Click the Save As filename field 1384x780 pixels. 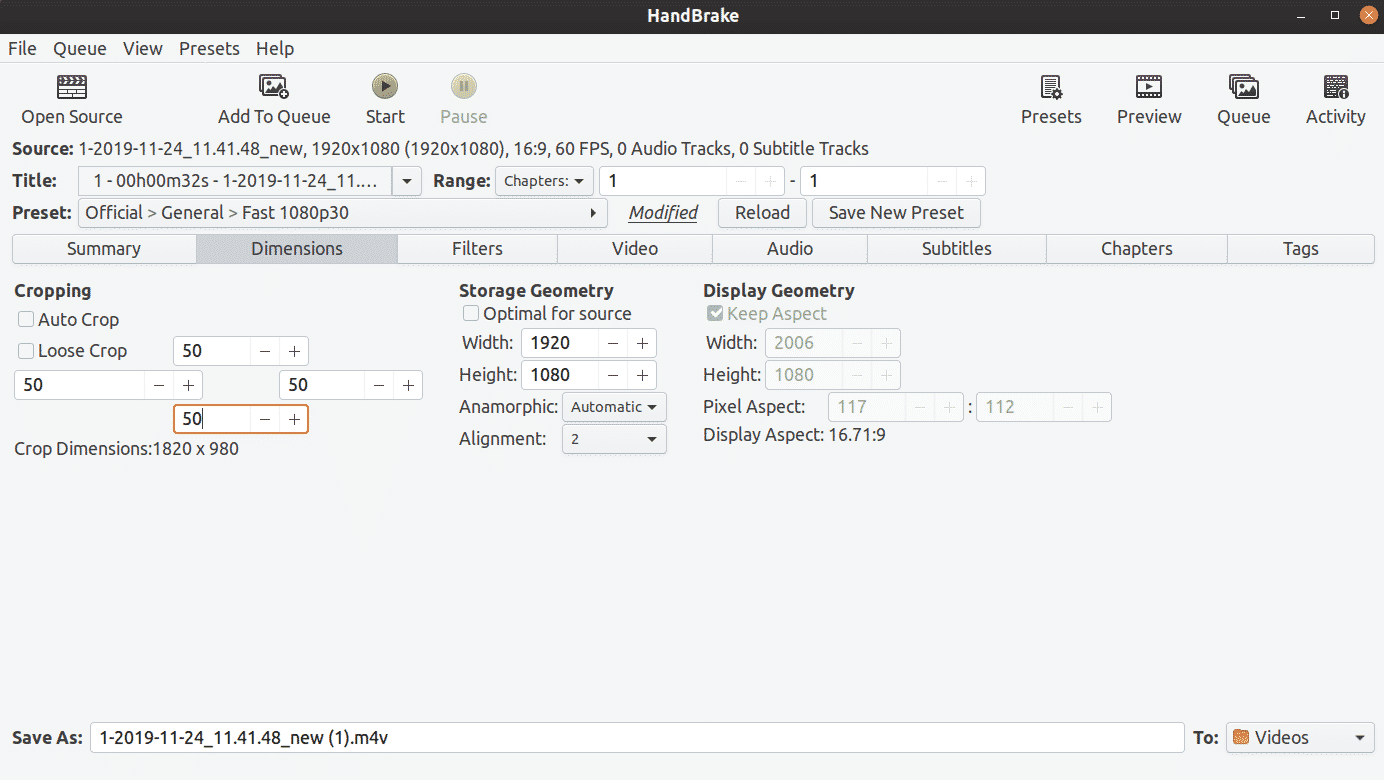click(637, 738)
